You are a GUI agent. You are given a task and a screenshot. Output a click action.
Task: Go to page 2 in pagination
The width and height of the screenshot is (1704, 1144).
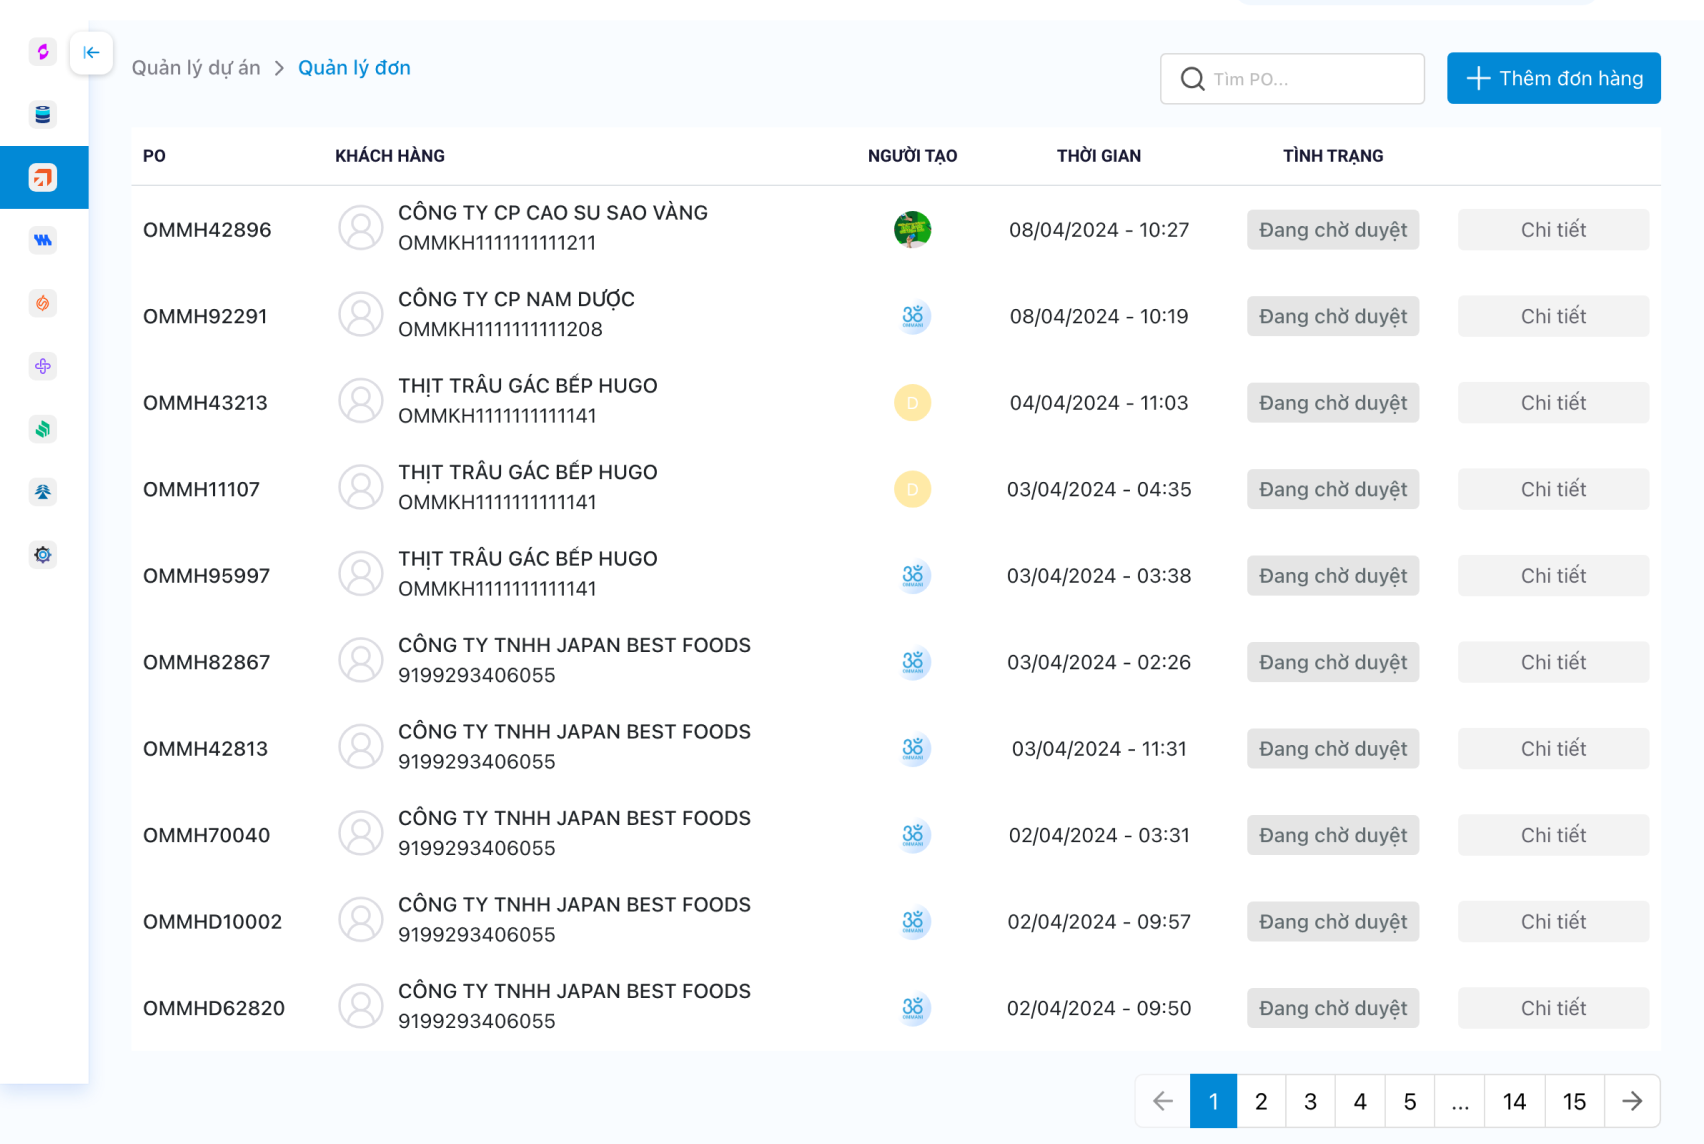pyautogui.click(x=1261, y=1101)
